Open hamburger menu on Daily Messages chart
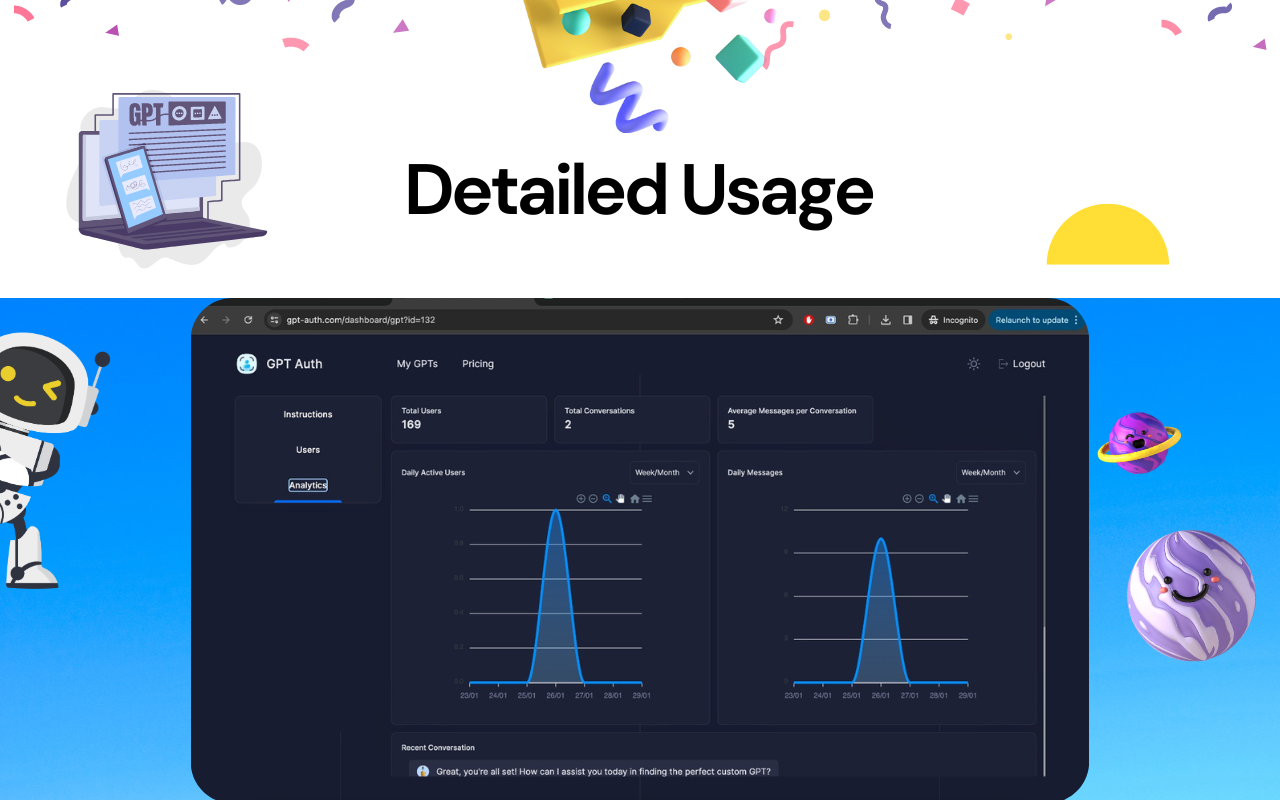1280x800 pixels. click(x=973, y=498)
